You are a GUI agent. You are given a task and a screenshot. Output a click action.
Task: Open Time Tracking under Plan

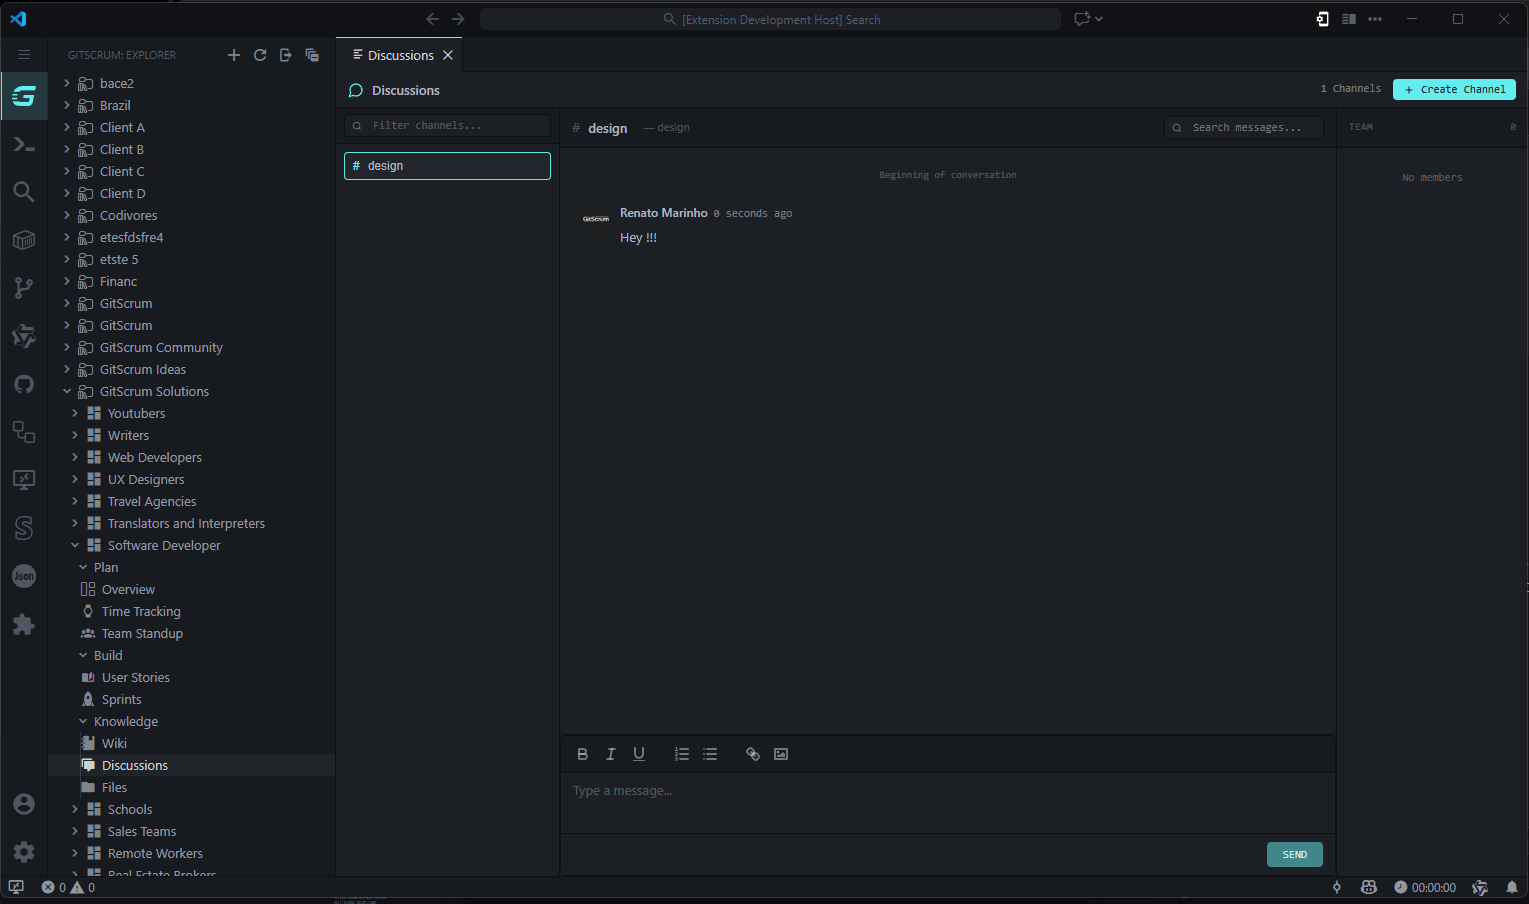pos(138,611)
